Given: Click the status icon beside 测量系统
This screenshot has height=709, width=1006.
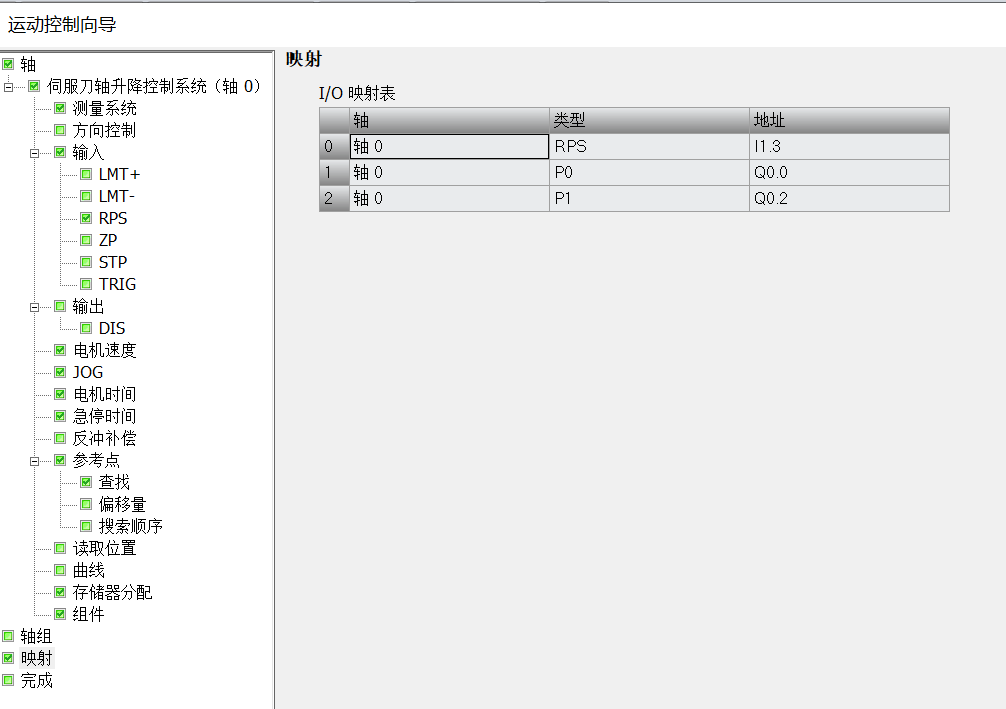Looking at the screenshot, I should (60, 108).
